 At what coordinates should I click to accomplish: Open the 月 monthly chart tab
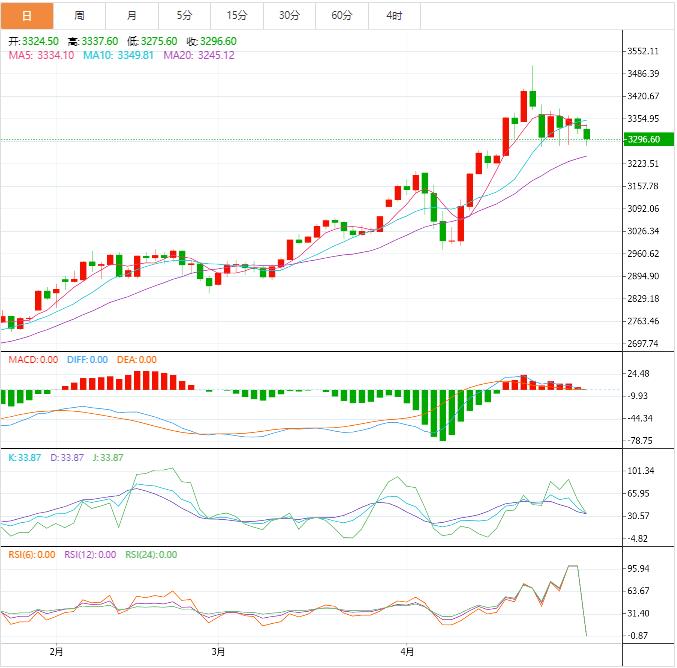[x=133, y=15]
